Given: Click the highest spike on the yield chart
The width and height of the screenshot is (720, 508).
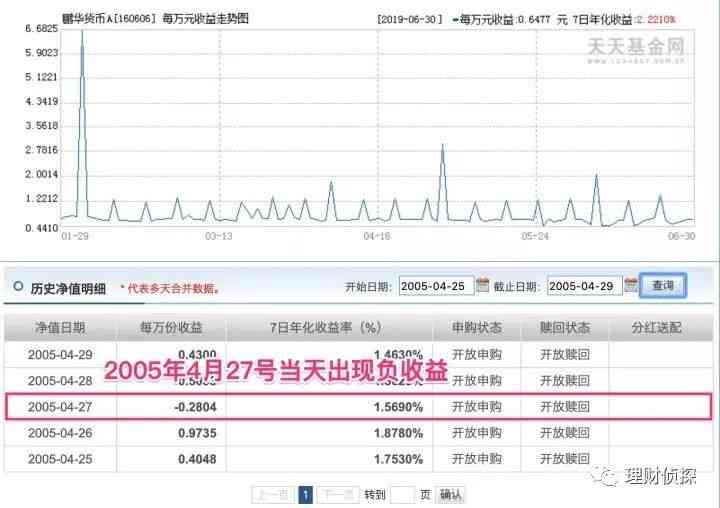Looking at the screenshot, I should point(81,33).
